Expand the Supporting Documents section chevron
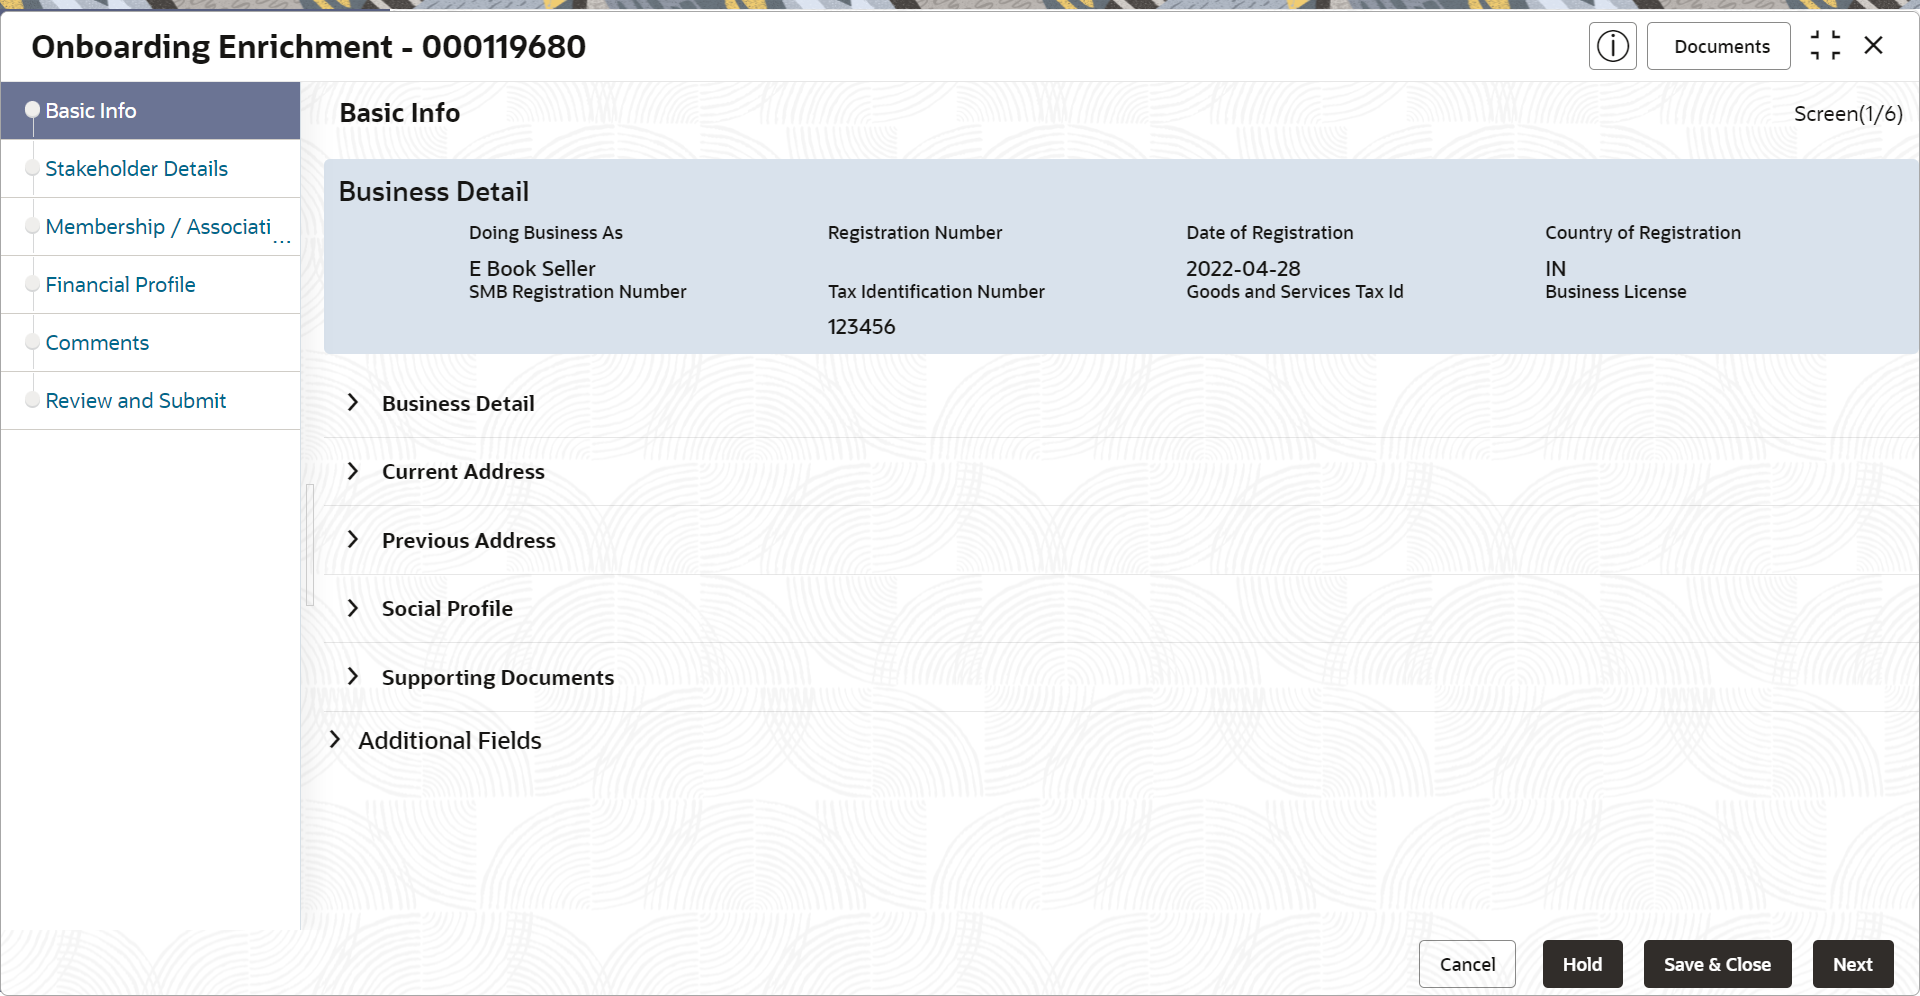 353,677
